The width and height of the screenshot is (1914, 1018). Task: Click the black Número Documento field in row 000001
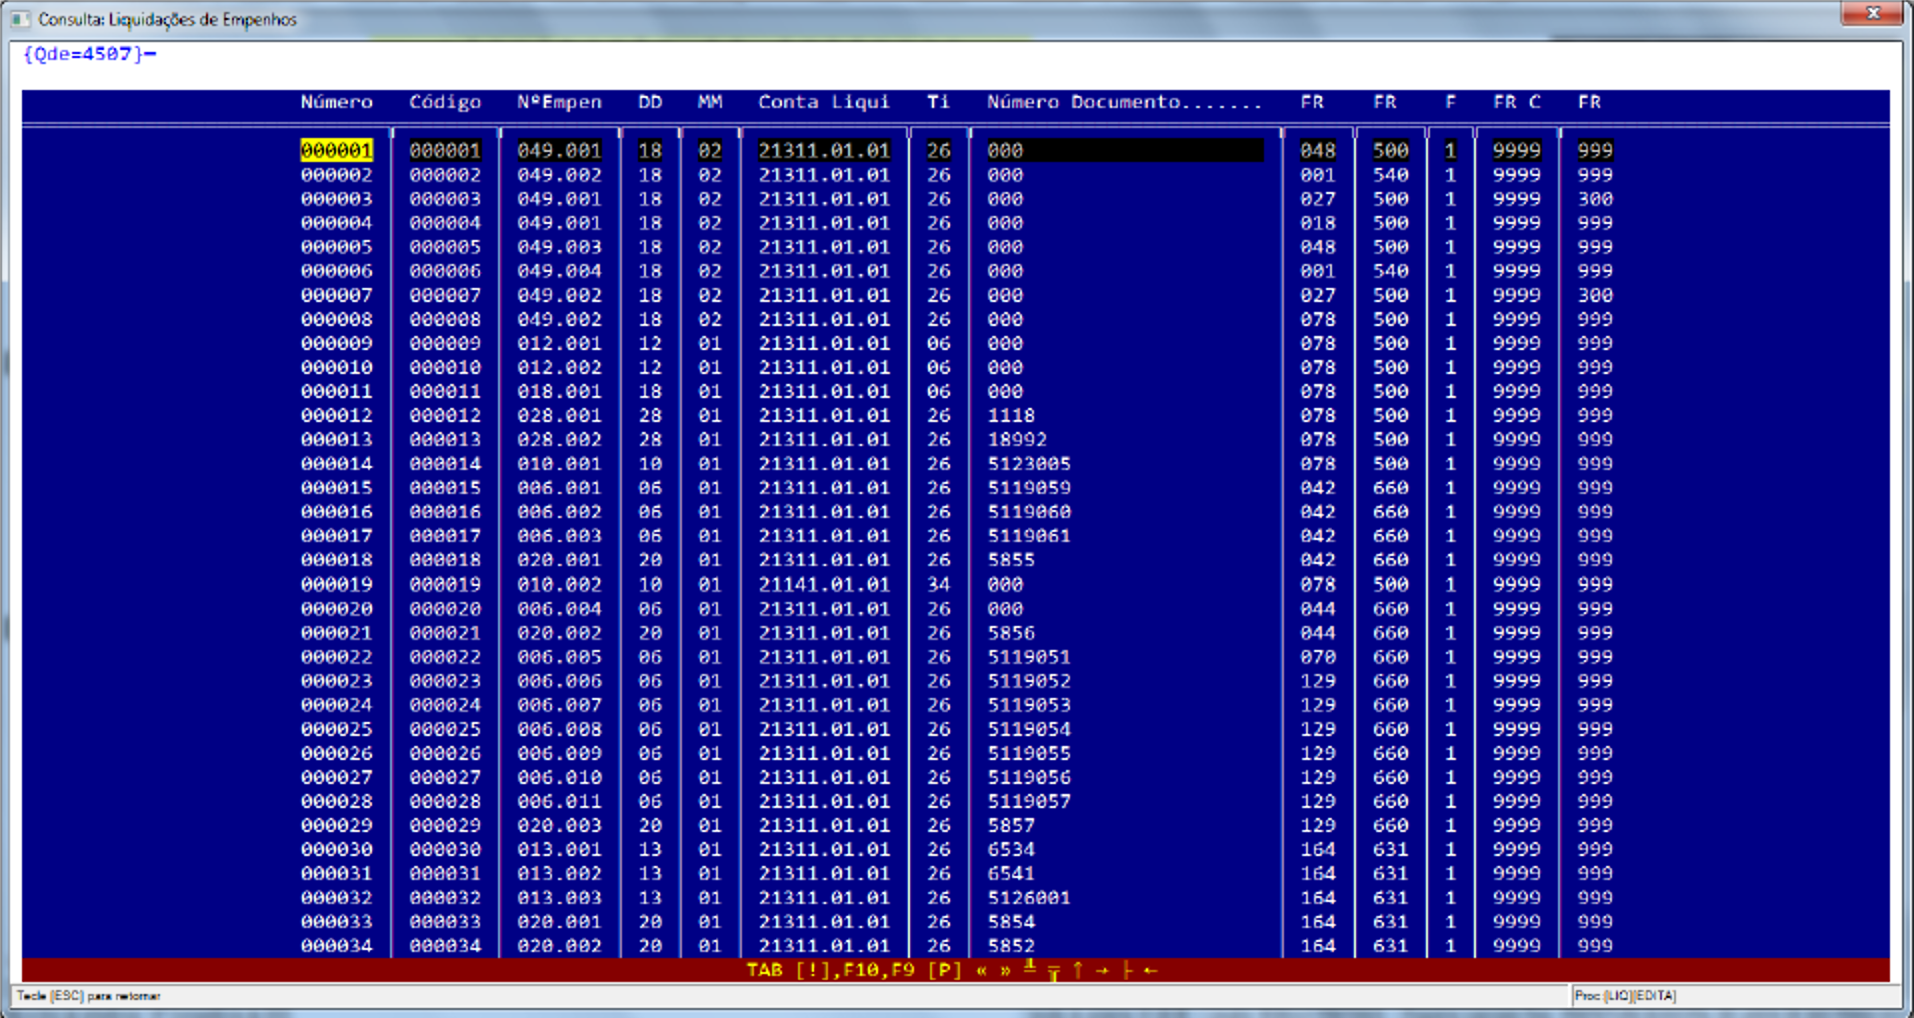click(x=1125, y=150)
